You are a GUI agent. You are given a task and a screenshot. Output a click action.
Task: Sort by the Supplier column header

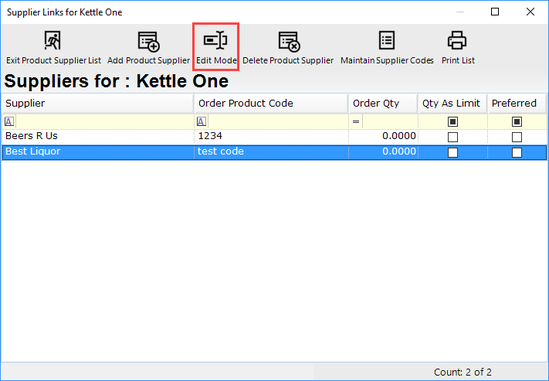tap(98, 104)
